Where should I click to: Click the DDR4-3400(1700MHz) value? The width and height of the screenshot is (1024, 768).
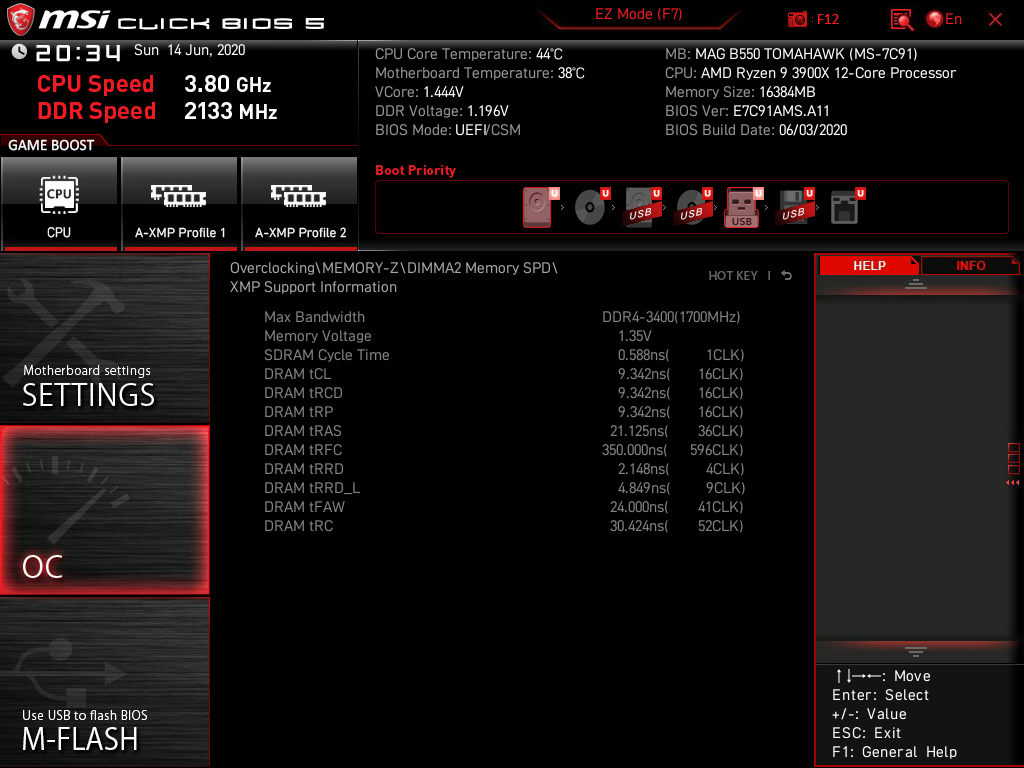(671, 317)
